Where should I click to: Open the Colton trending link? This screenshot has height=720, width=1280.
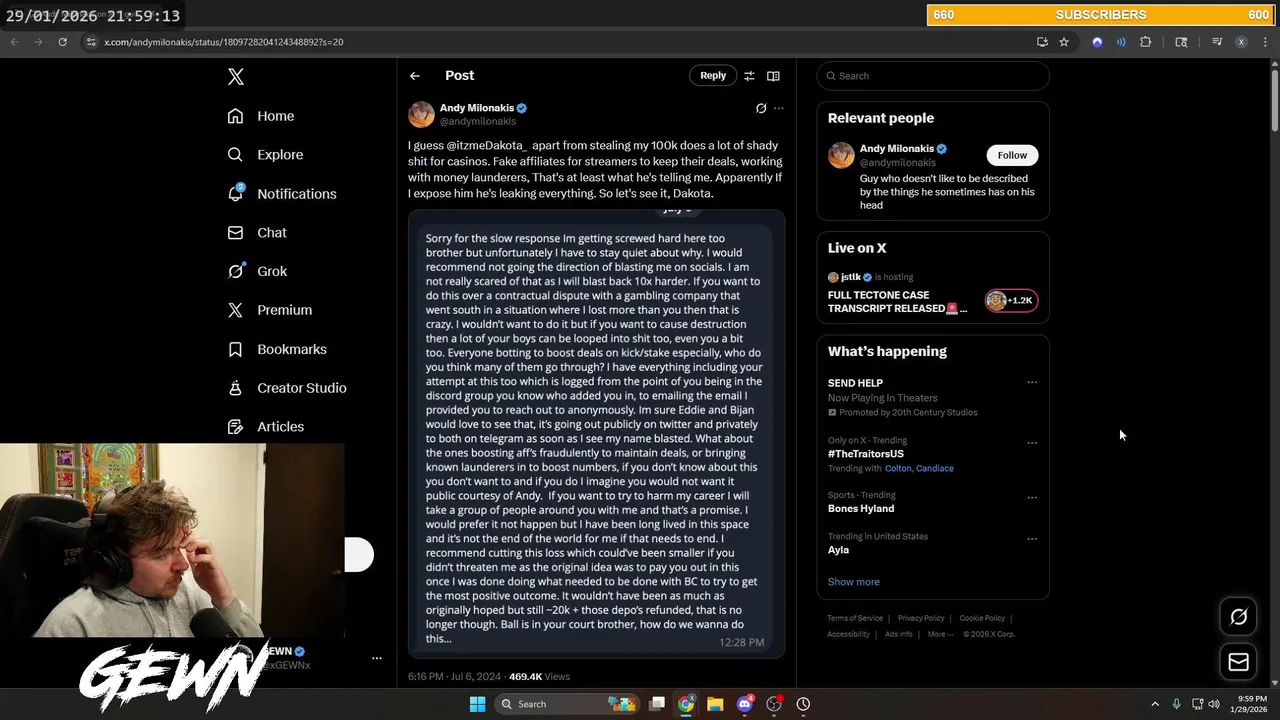tap(897, 468)
